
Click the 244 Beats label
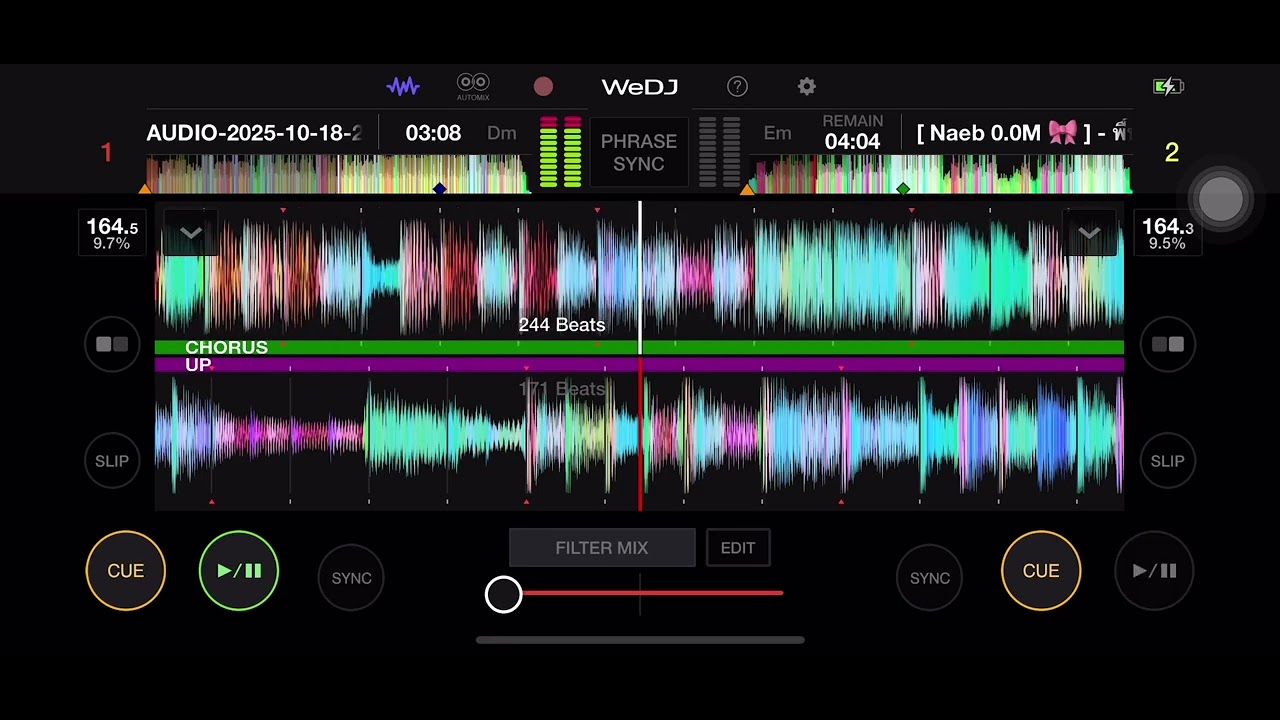(562, 325)
